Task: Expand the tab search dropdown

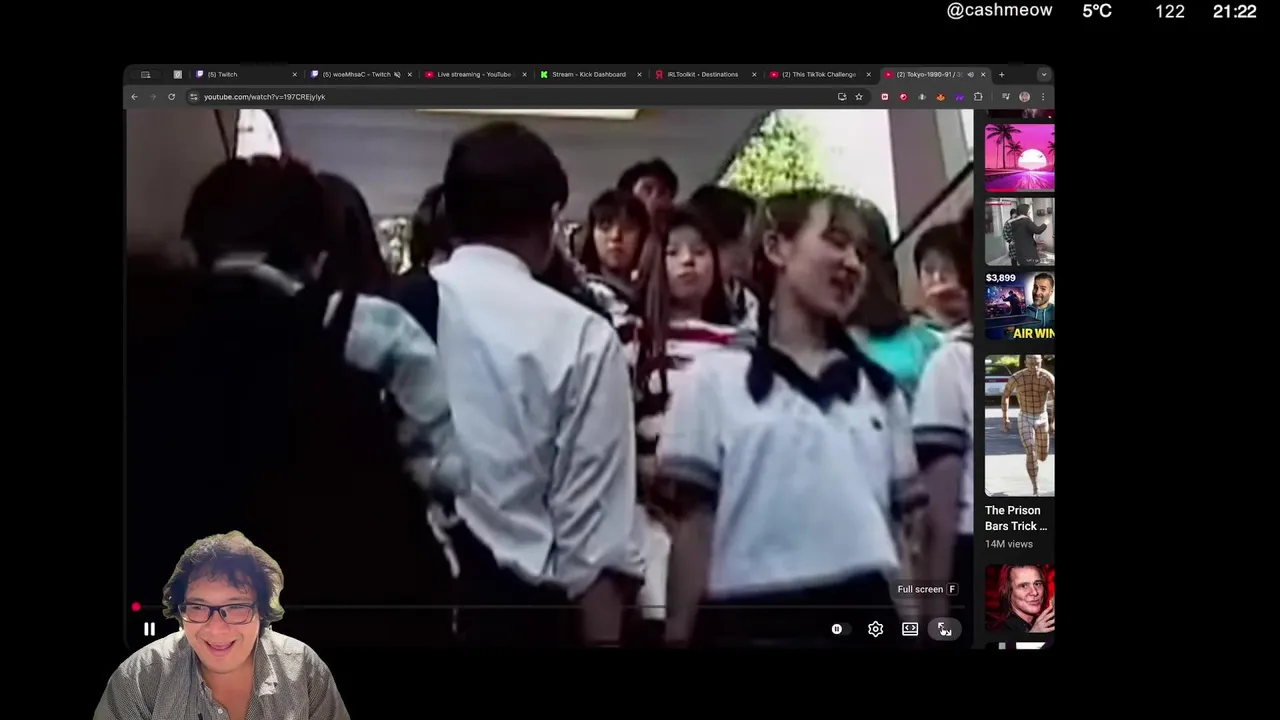Action: coord(1043,74)
